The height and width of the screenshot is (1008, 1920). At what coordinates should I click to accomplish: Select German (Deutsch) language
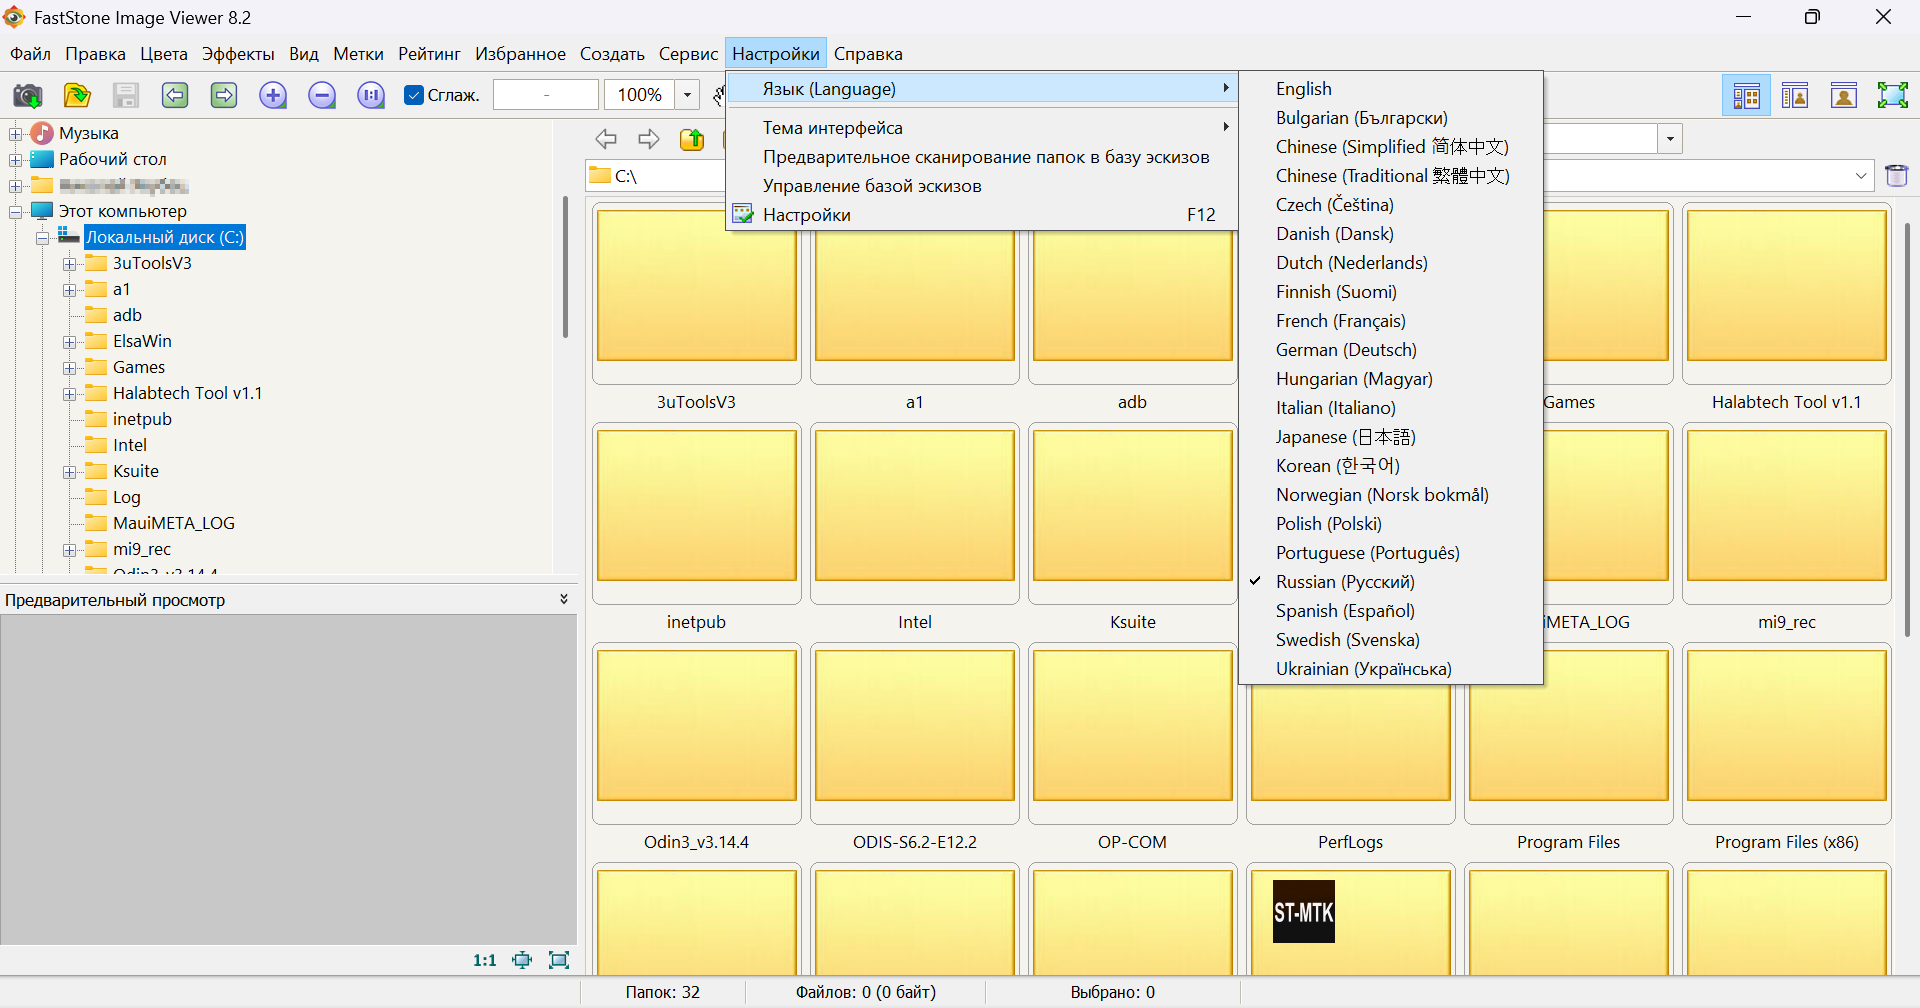tap(1345, 350)
